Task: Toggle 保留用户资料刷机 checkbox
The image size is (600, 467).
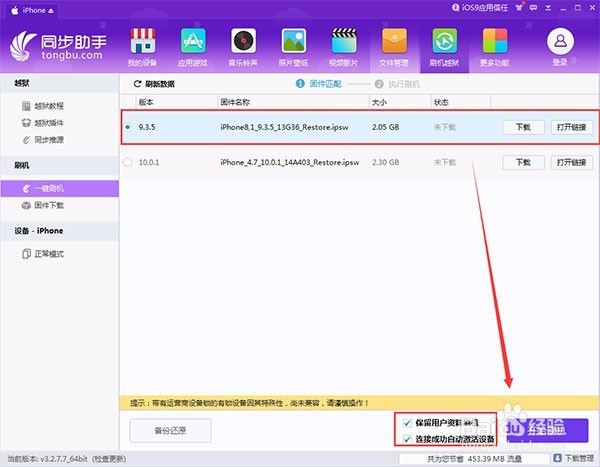Action: click(x=407, y=423)
